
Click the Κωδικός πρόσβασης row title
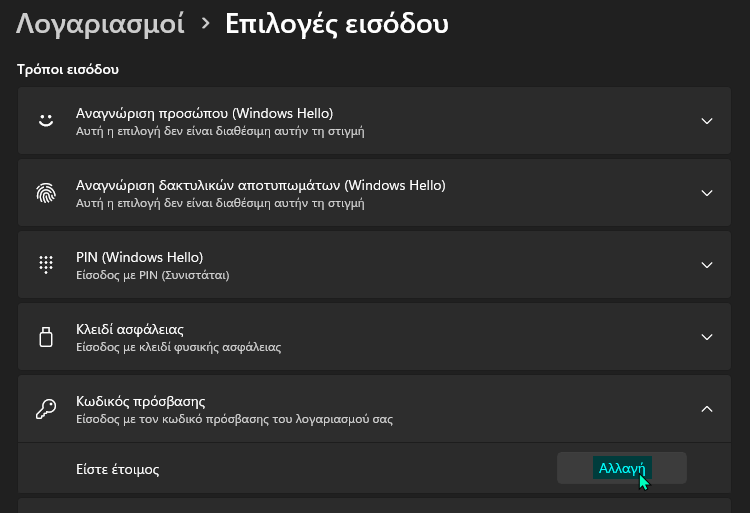[x=141, y=402]
